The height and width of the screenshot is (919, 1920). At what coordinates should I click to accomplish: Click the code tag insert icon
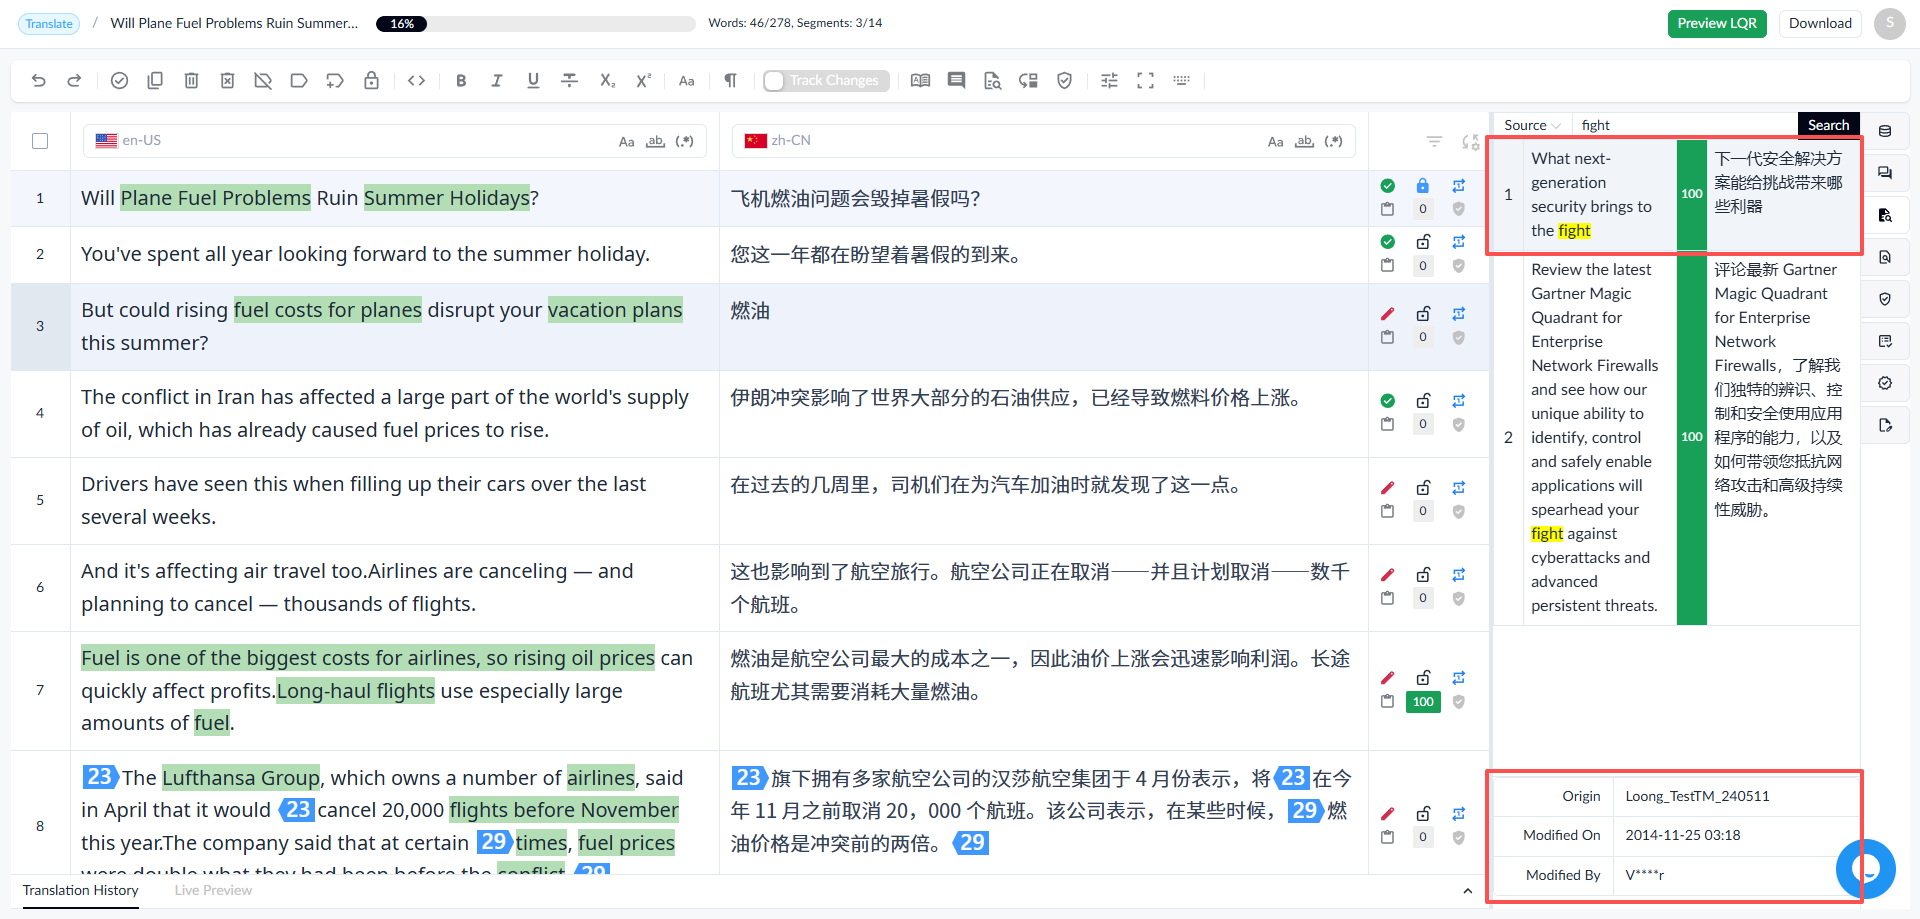(417, 81)
